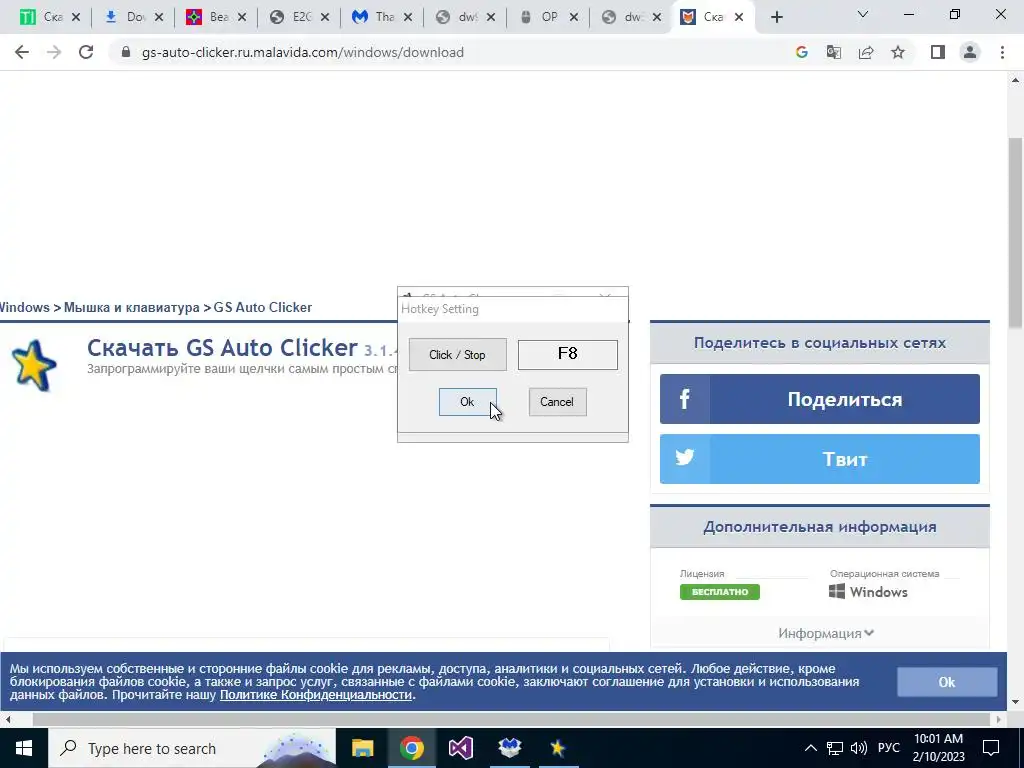Close the GS Auto Clicker window behind
The height and width of the screenshot is (768, 1024).
(x=605, y=296)
